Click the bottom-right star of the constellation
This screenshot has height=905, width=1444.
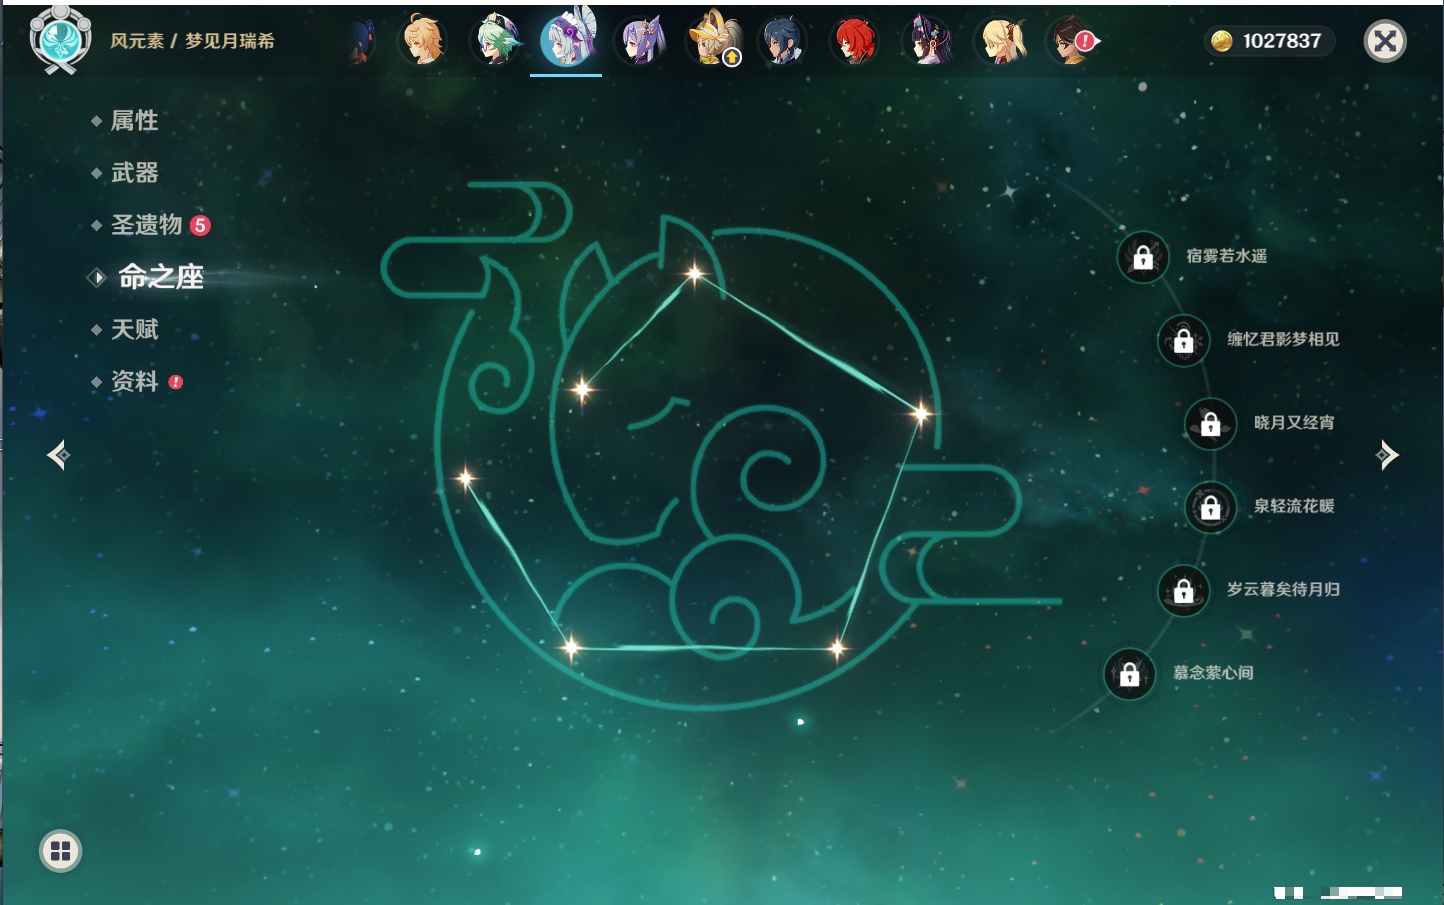pyautogui.click(x=838, y=650)
